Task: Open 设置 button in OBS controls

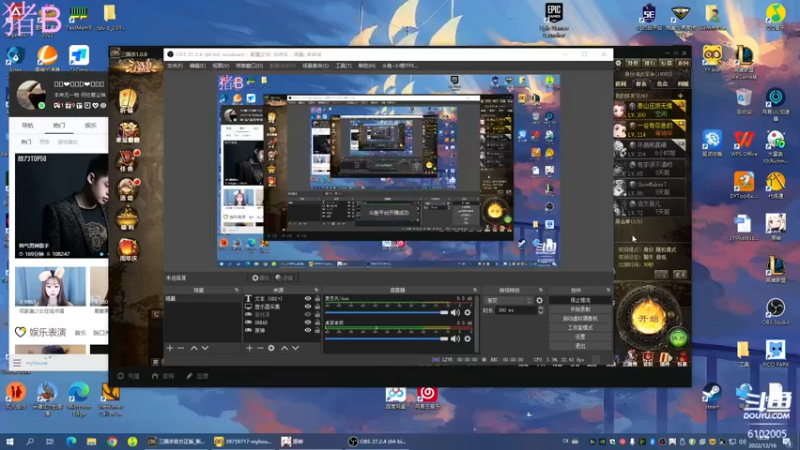Action: [x=580, y=337]
